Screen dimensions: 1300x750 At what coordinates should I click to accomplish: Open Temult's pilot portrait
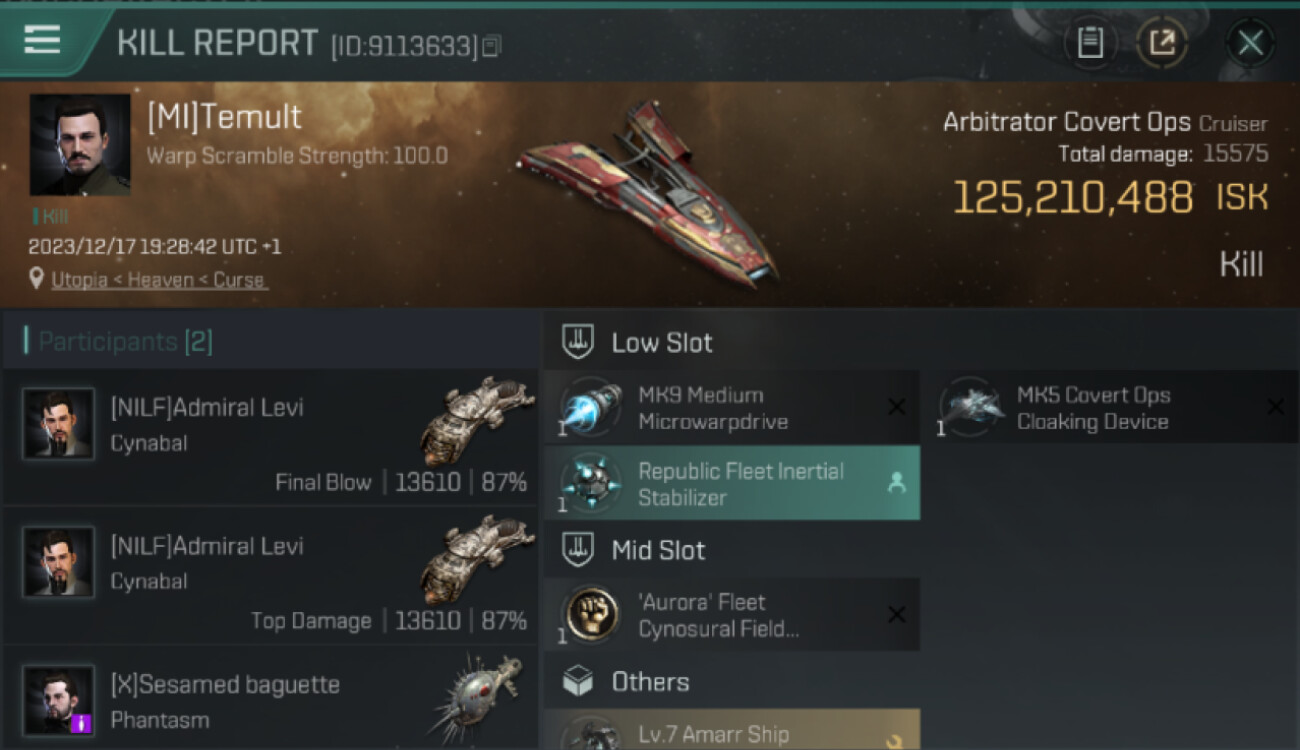[x=80, y=144]
